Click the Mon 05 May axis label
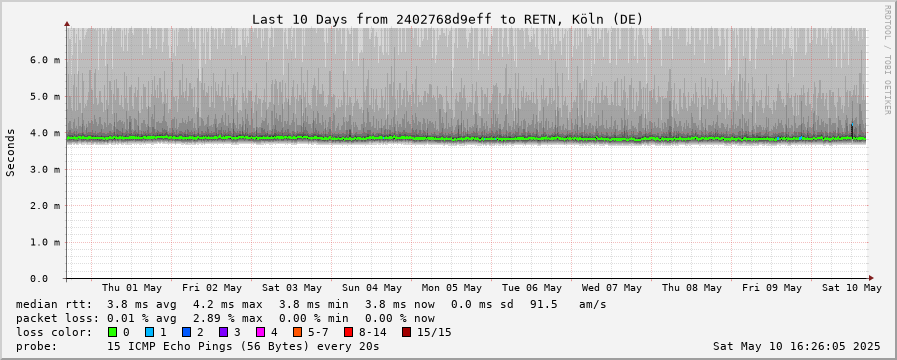The image size is (897, 360). [452, 288]
